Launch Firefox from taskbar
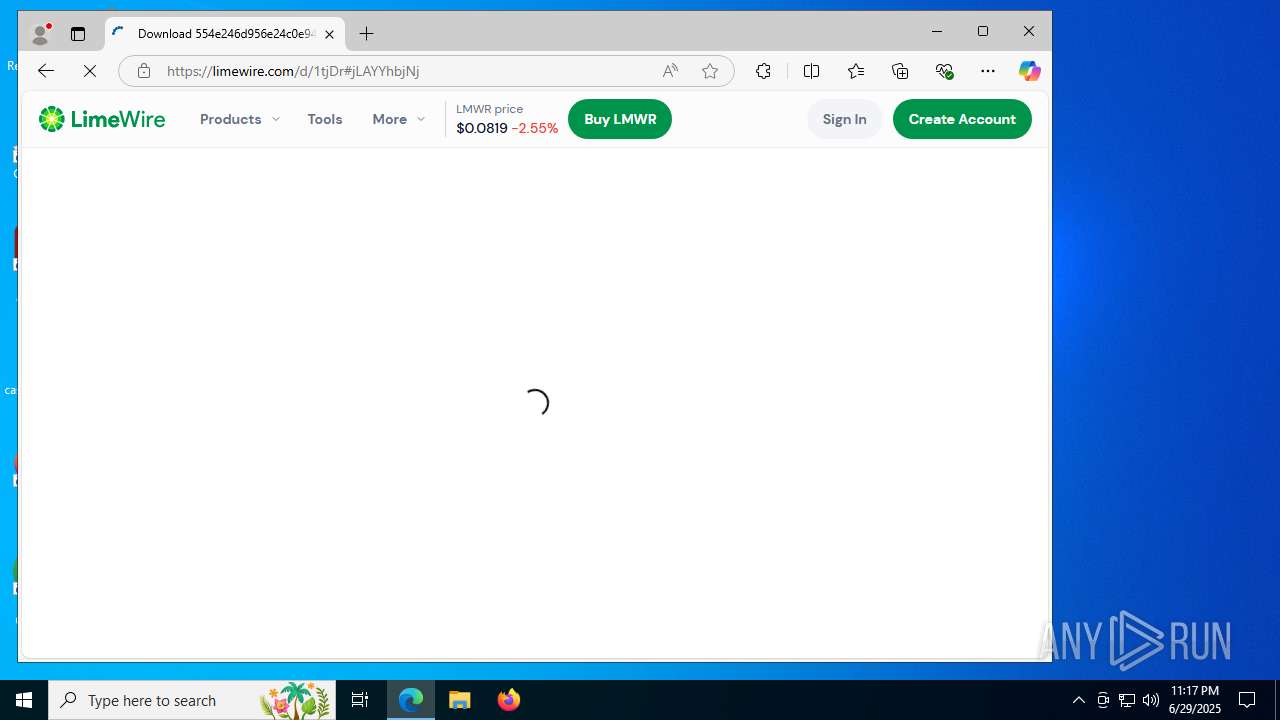The height and width of the screenshot is (720, 1280). (x=509, y=700)
